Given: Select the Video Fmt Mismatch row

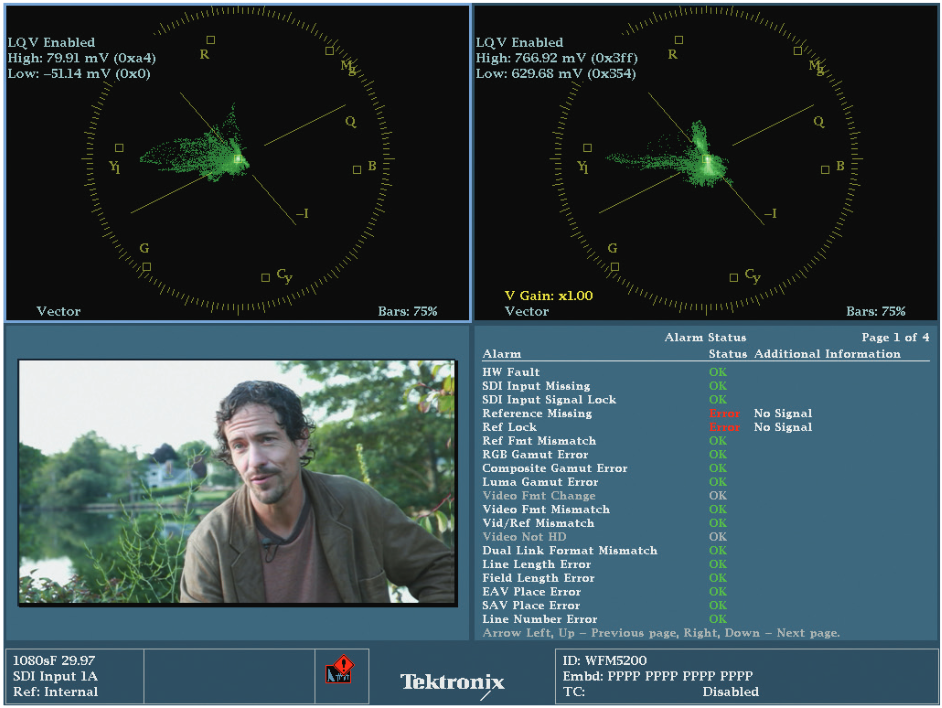Looking at the screenshot, I should click(x=706, y=510).
